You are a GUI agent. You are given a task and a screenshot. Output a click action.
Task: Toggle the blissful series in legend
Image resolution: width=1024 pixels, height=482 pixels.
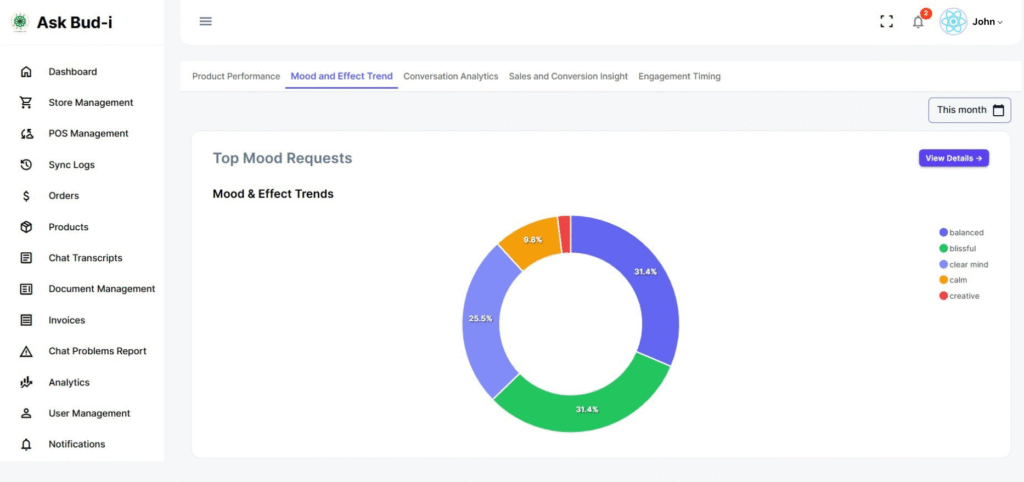[962, 248]
